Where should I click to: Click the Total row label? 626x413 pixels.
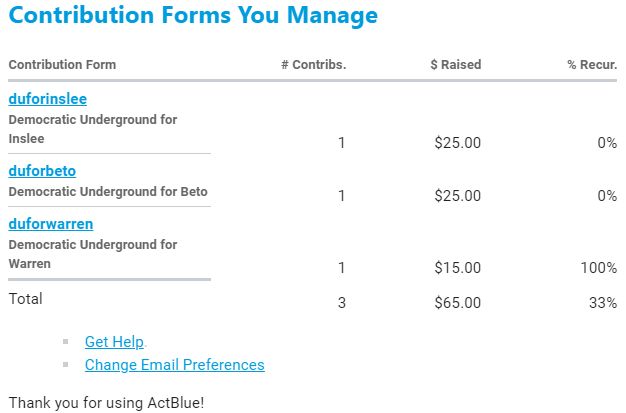(x=26, y=298)
